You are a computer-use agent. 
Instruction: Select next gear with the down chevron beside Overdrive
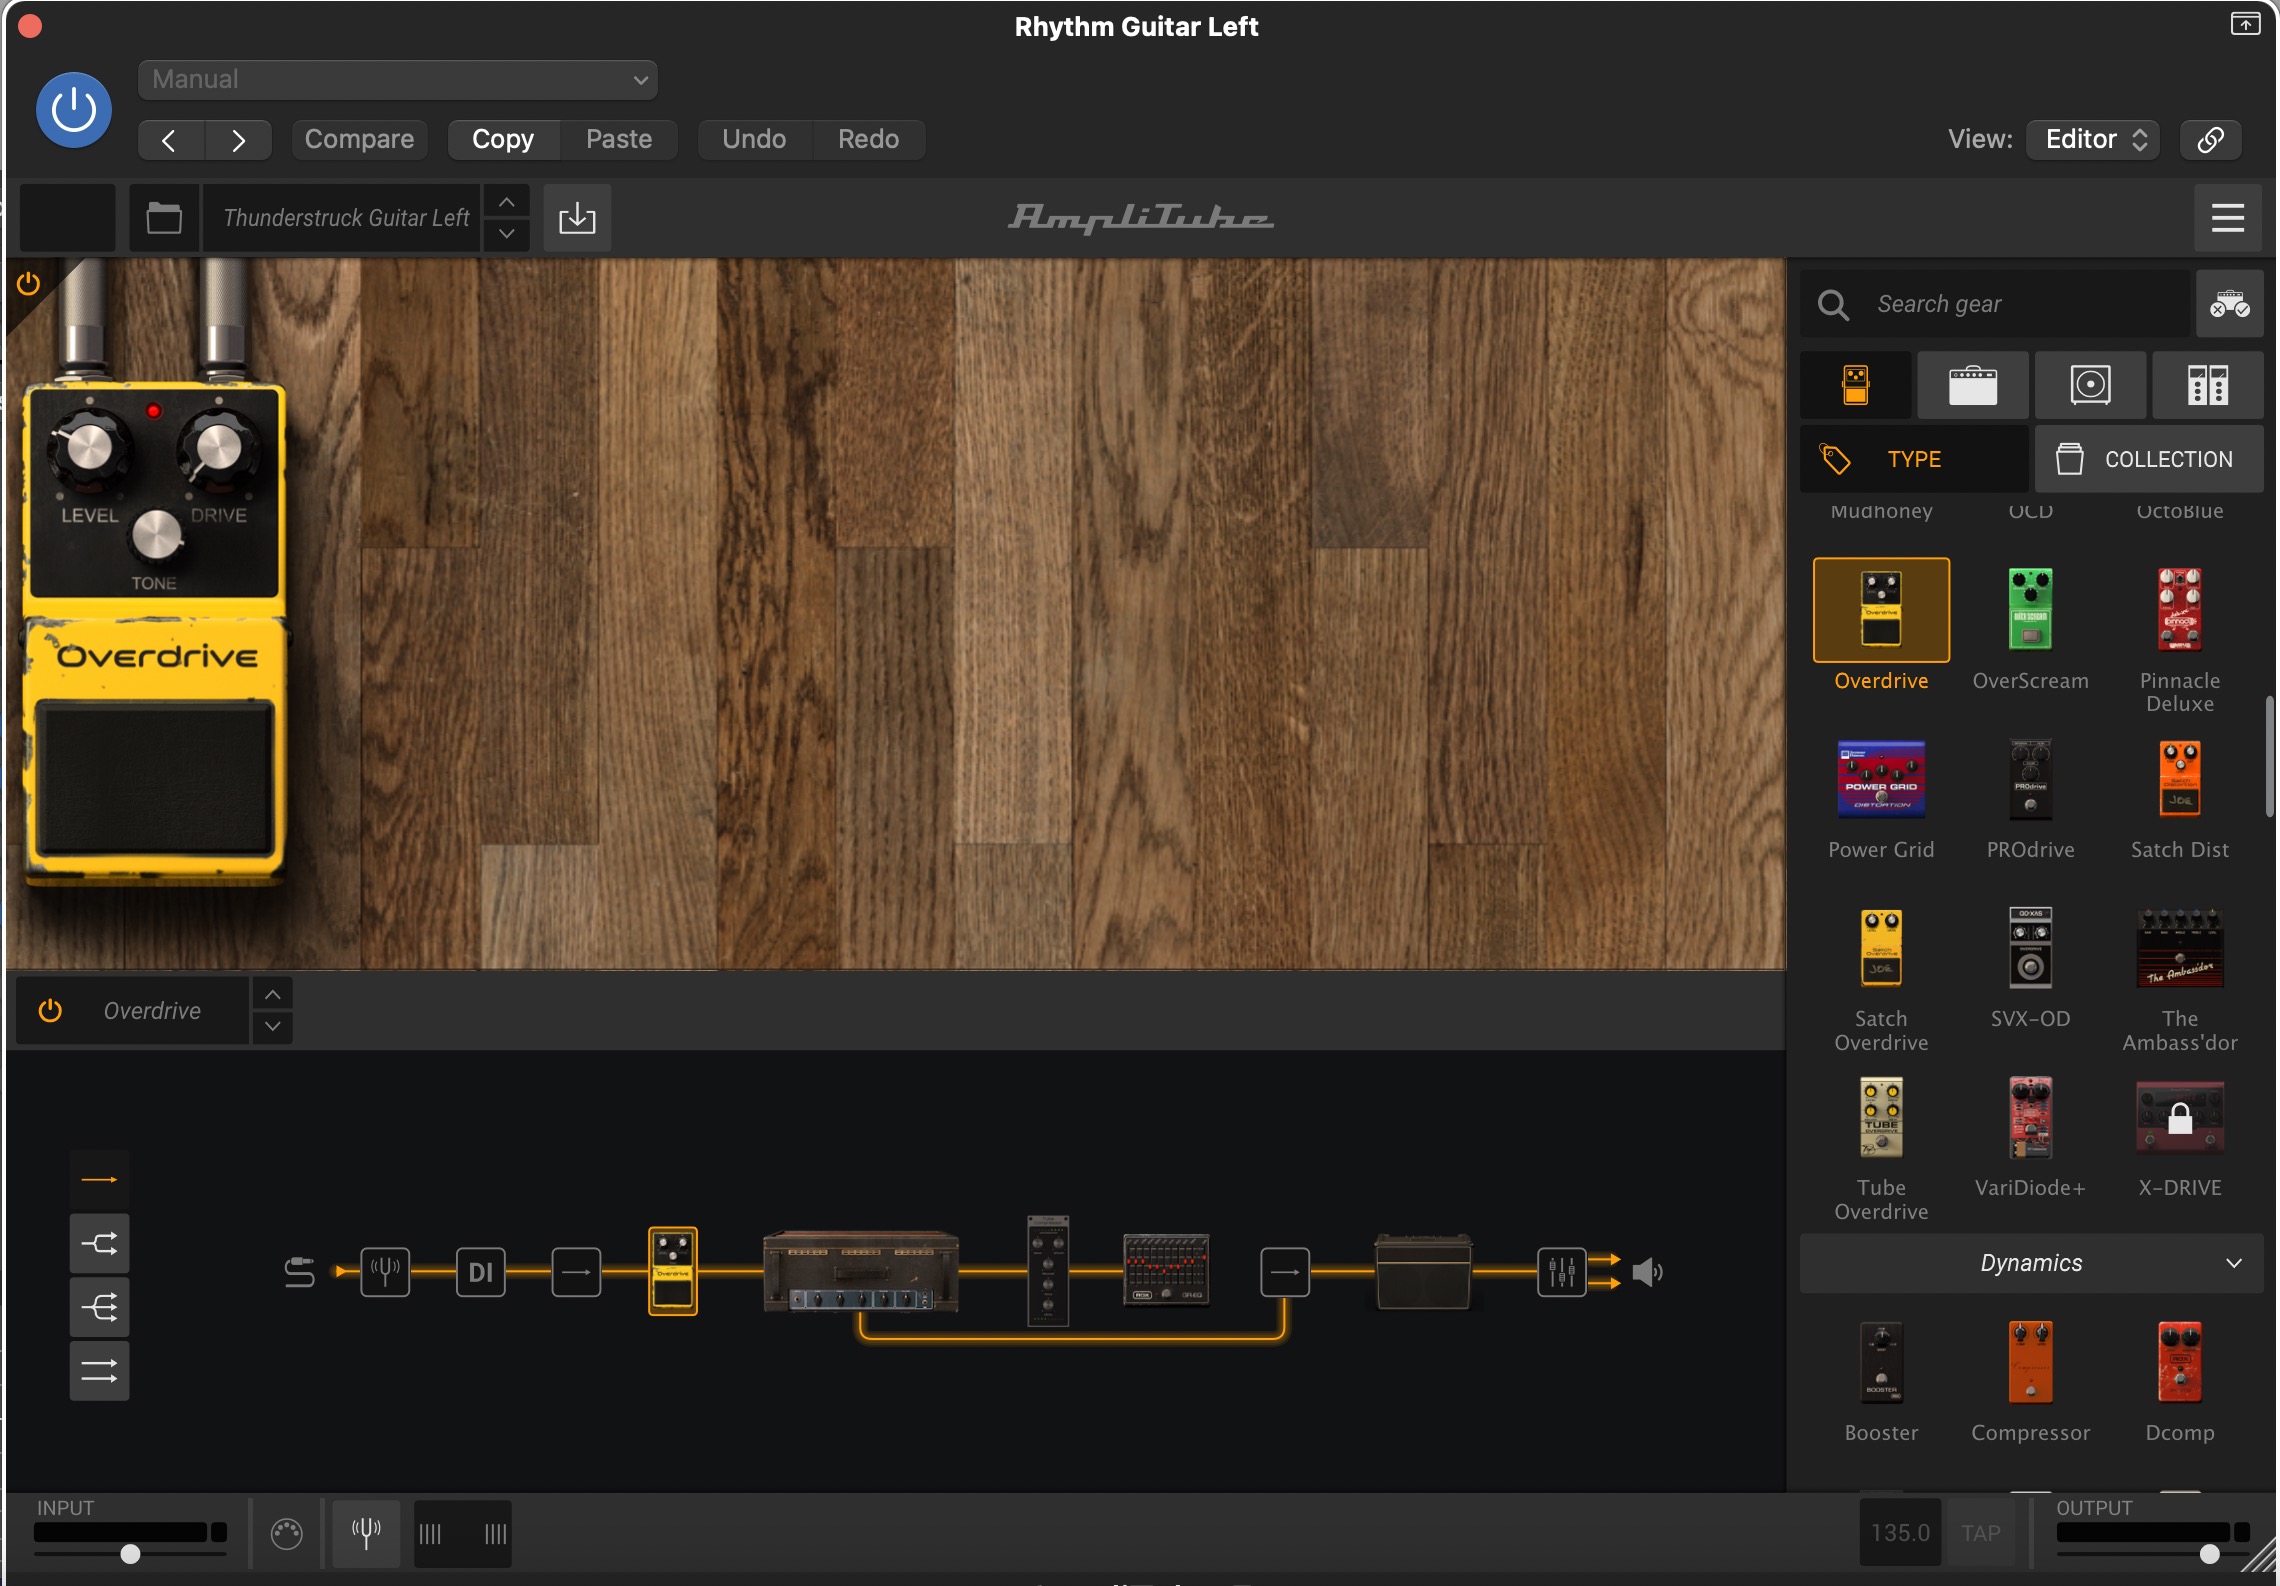click(x=272, y=1027)
